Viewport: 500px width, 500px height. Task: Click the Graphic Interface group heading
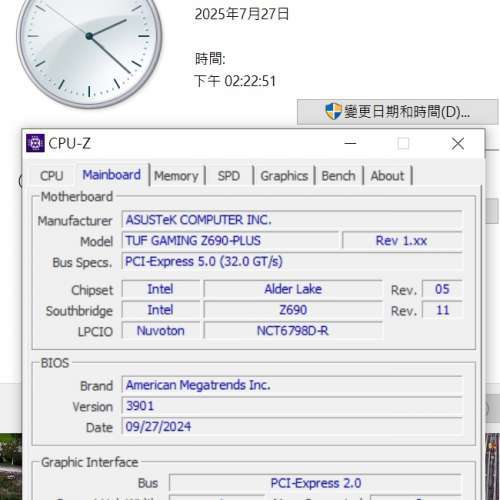tap(89, 462)
